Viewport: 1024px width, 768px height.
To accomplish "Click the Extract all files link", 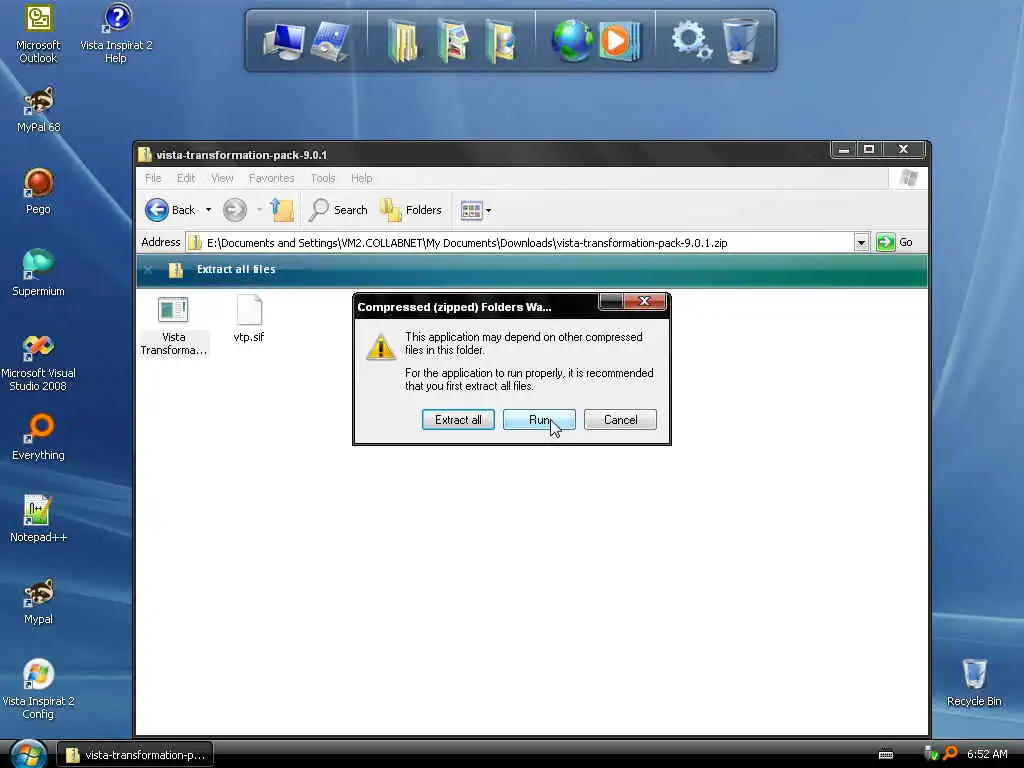I will [236, 269].
